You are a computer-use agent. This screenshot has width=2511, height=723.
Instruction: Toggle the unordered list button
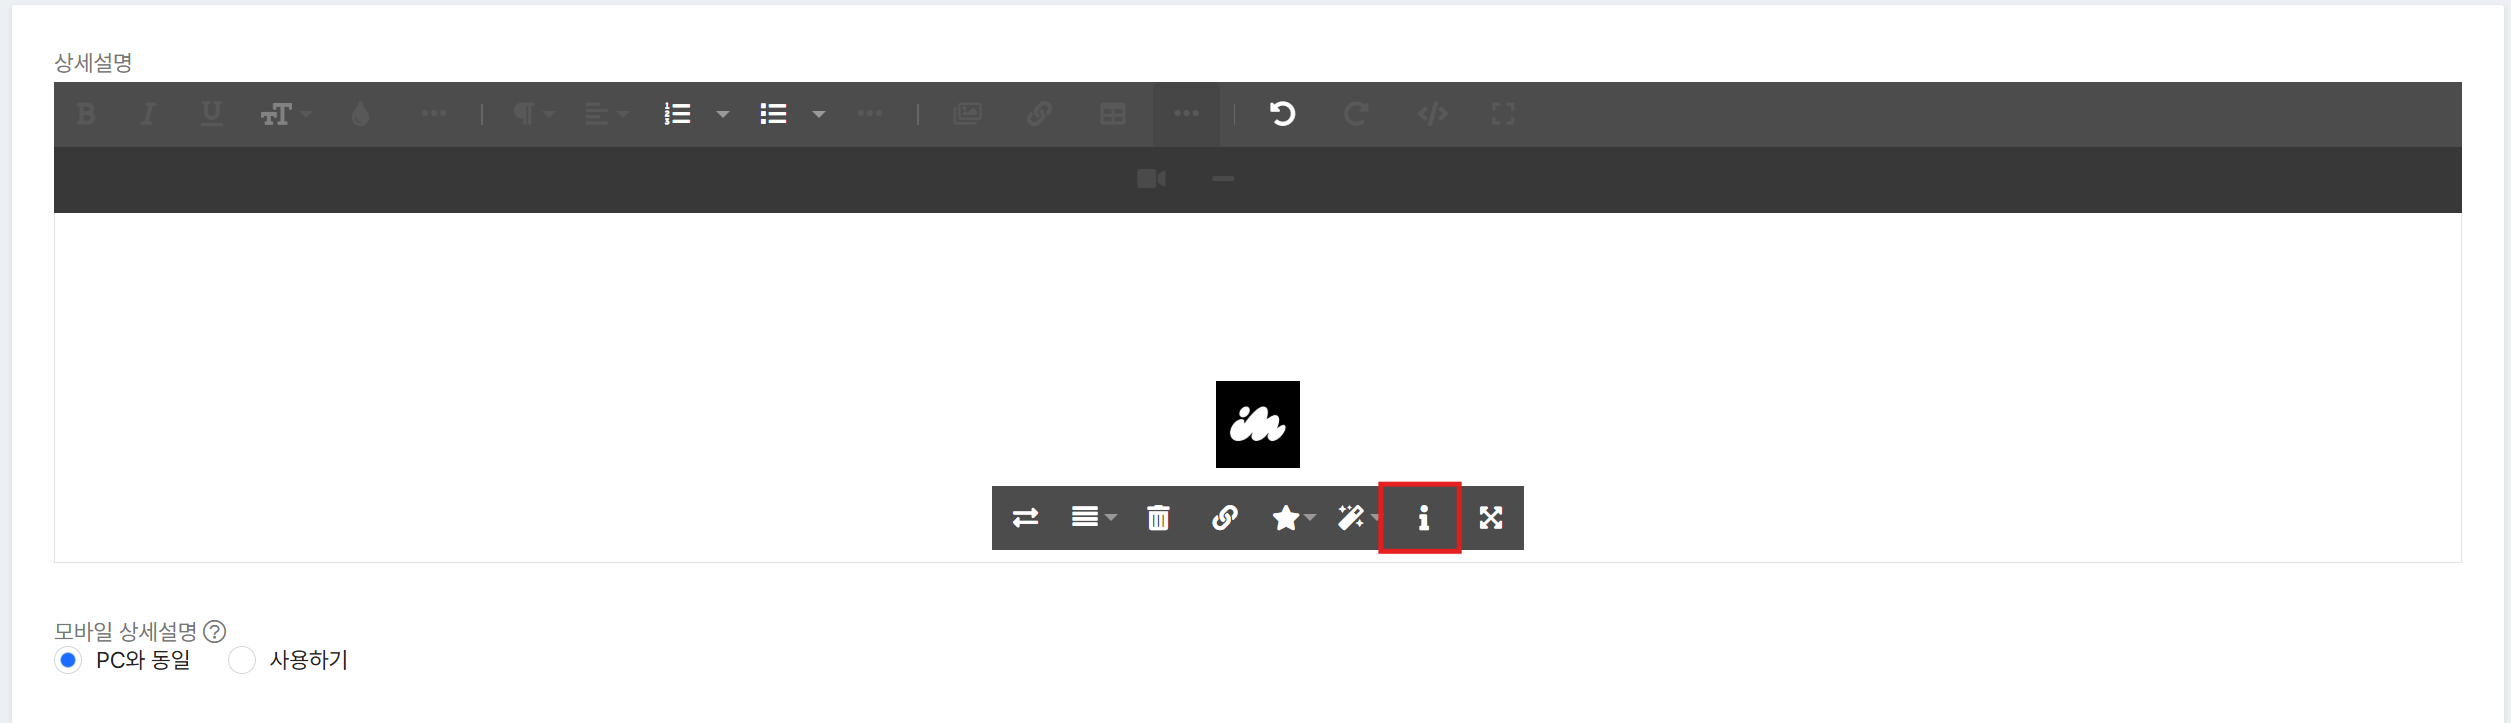774,114
